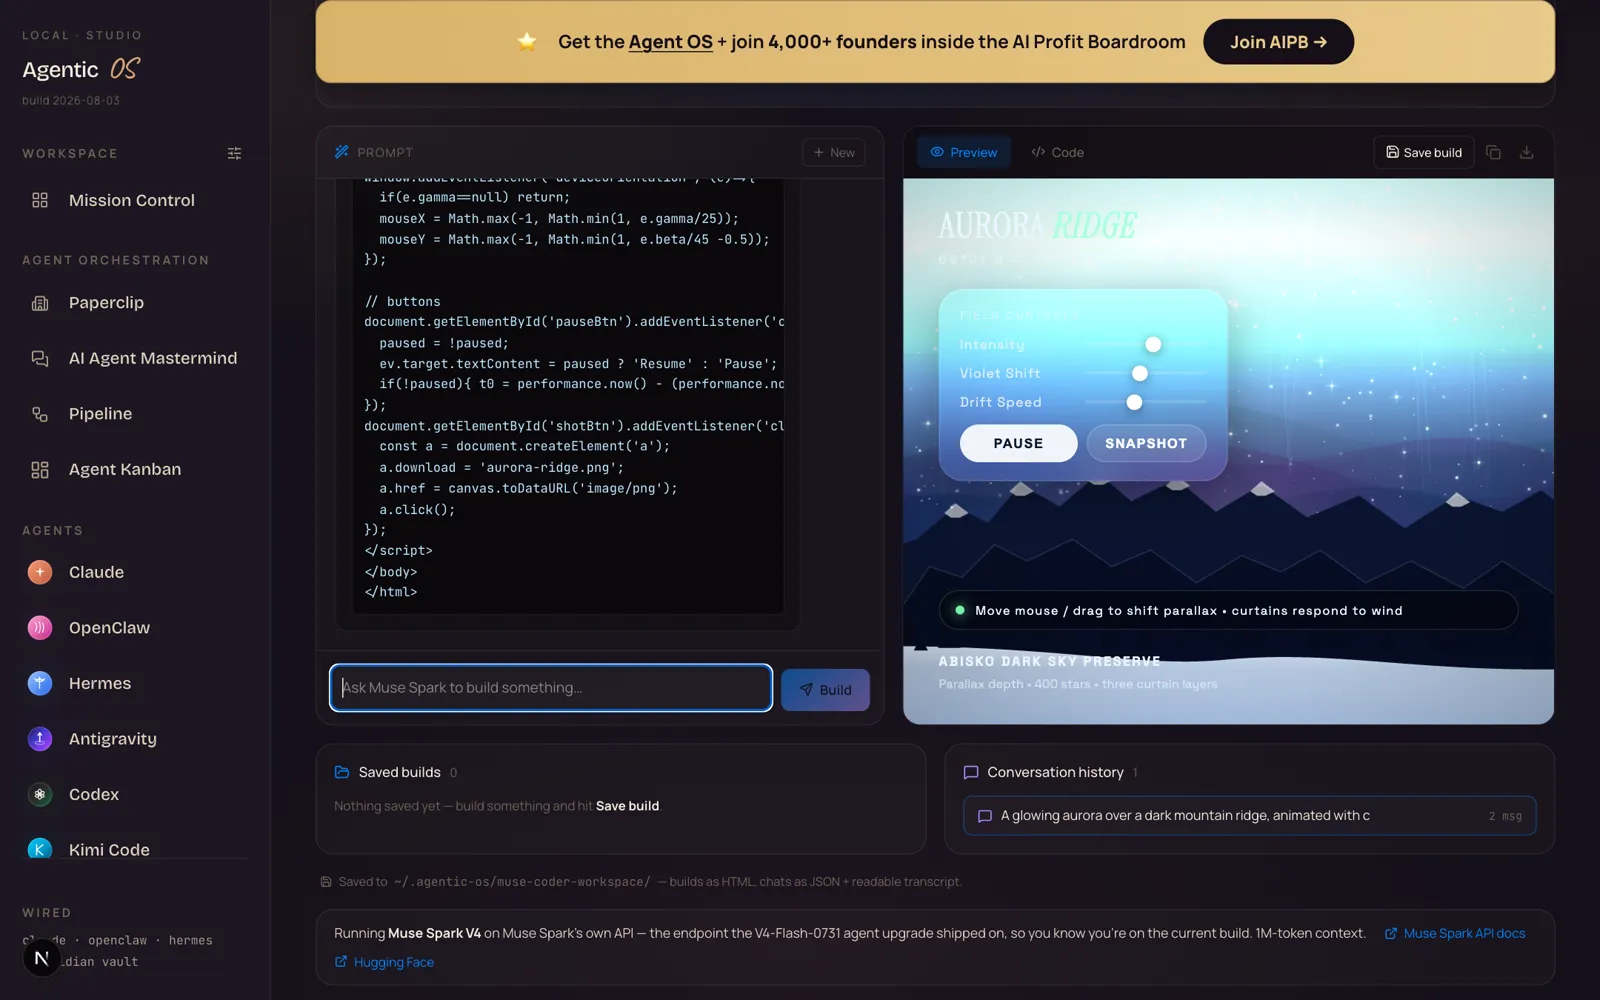Click the '~/.agentic-os/muse-coder-workspace/' path
The height and width of the screenshot is (1000, 1600).
pos(522,882)
